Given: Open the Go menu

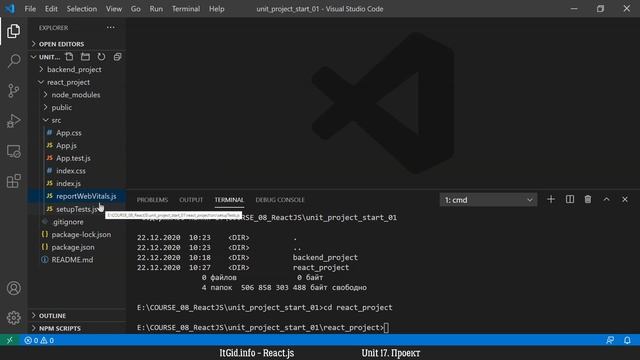Looking at the screenshot, I should [136, 9].
